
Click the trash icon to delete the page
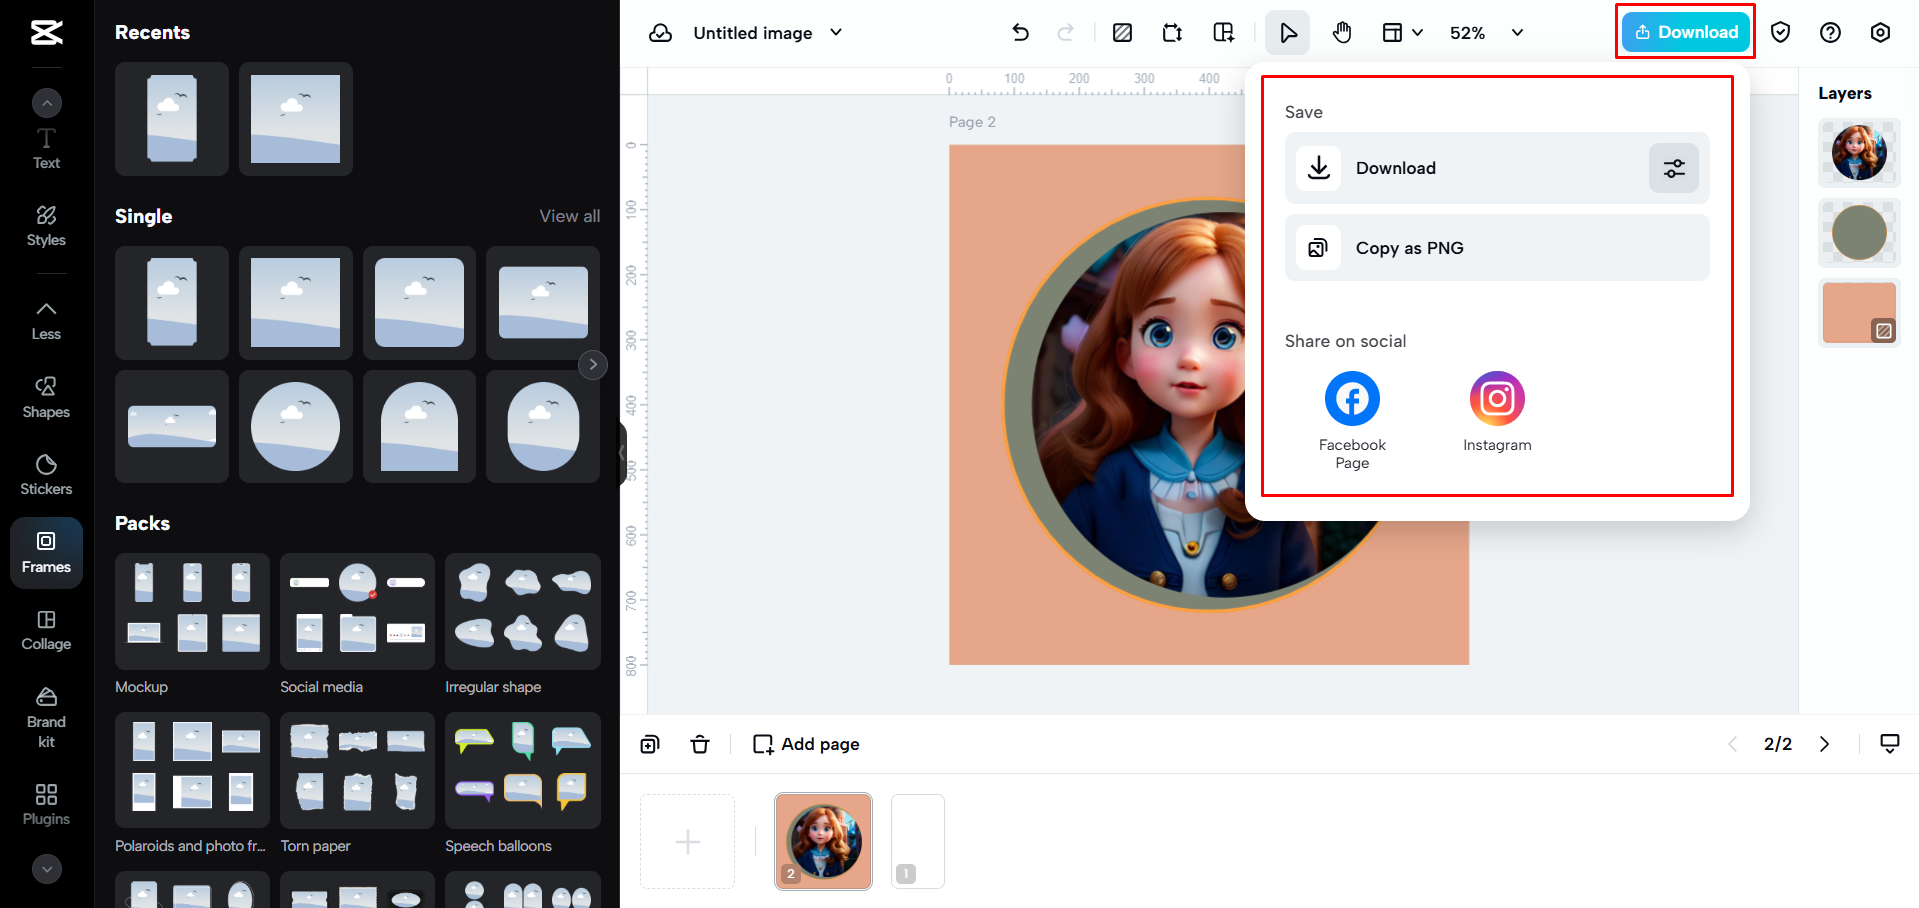699,744
